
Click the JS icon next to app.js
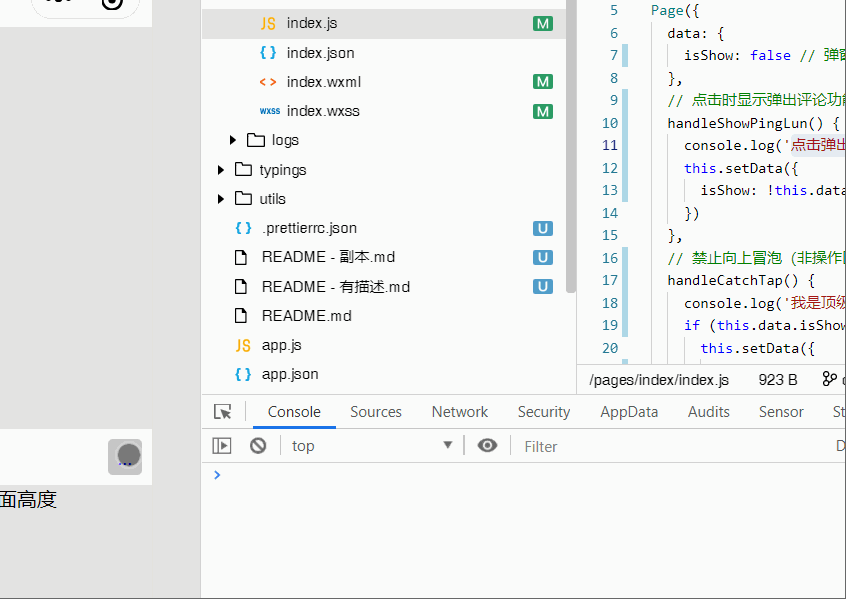tap(242, 345)
